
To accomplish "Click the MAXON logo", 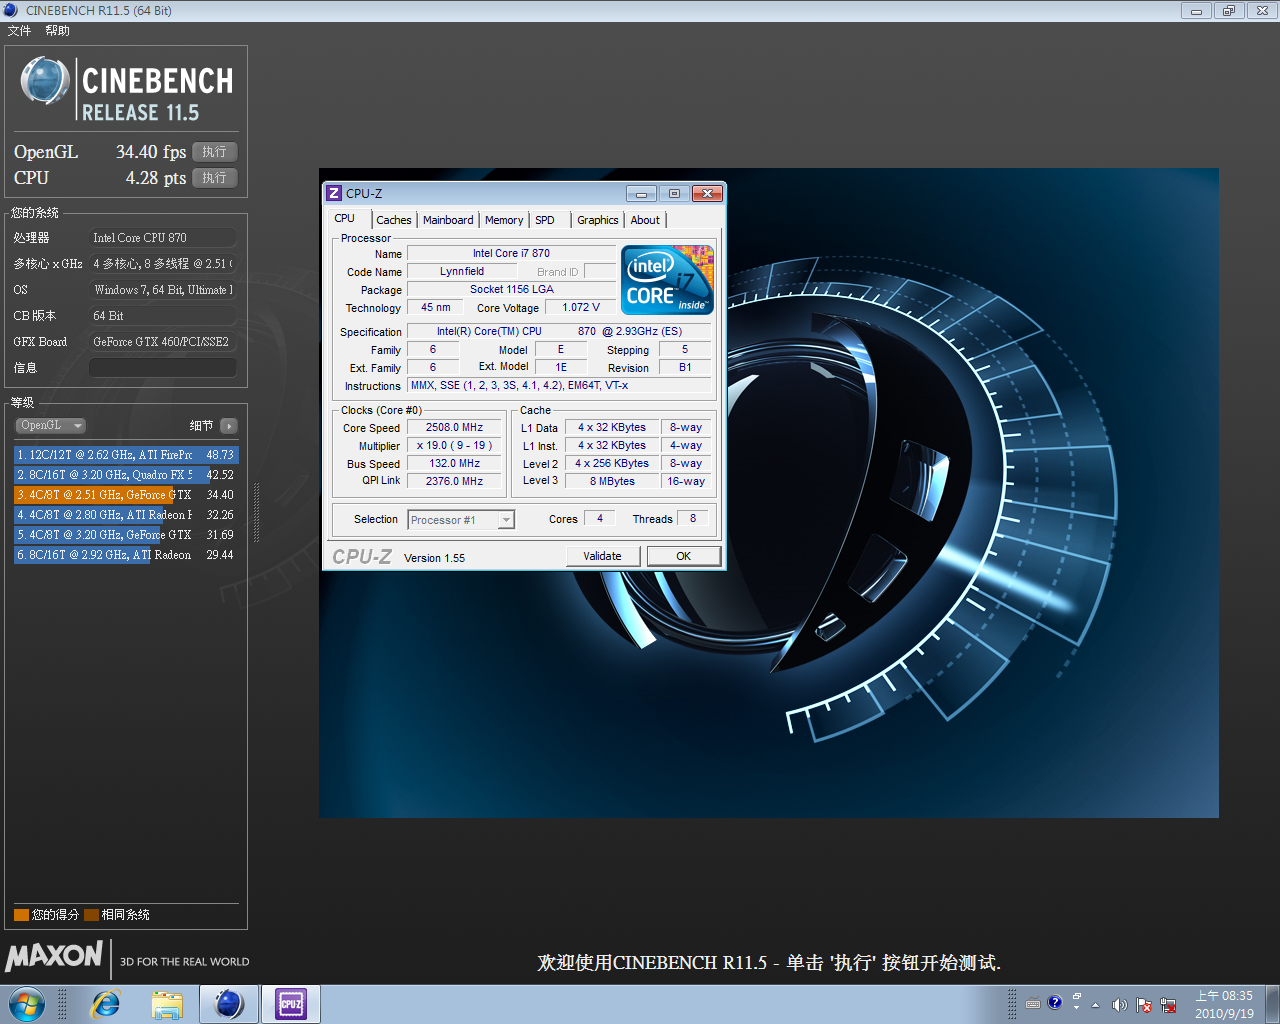I will click(x=54, y=956).
